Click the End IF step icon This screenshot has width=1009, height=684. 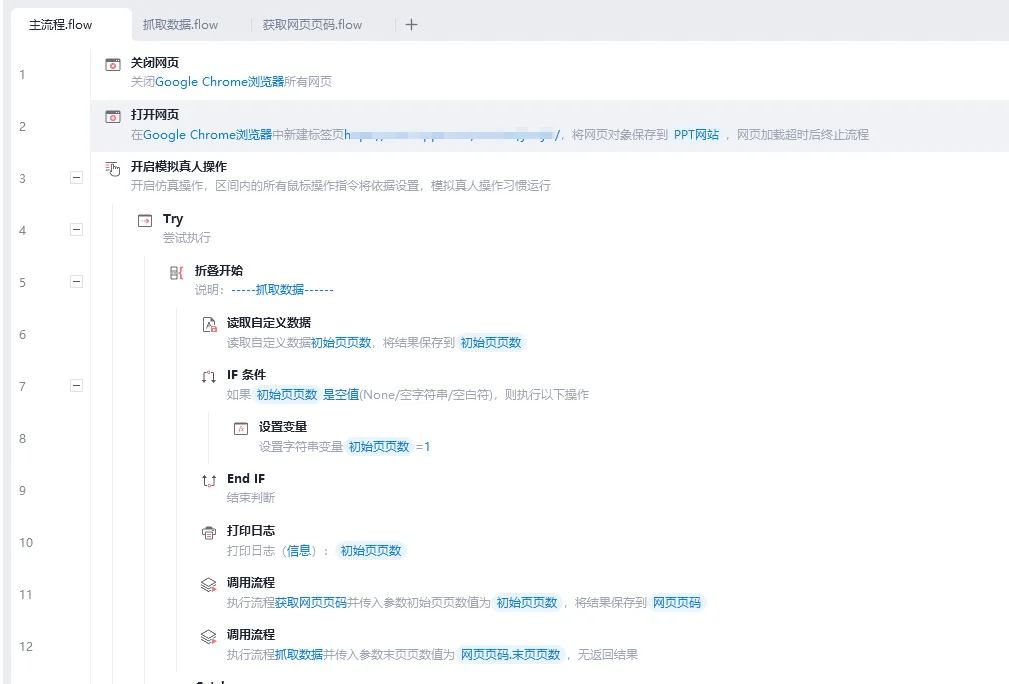(207, 482)
